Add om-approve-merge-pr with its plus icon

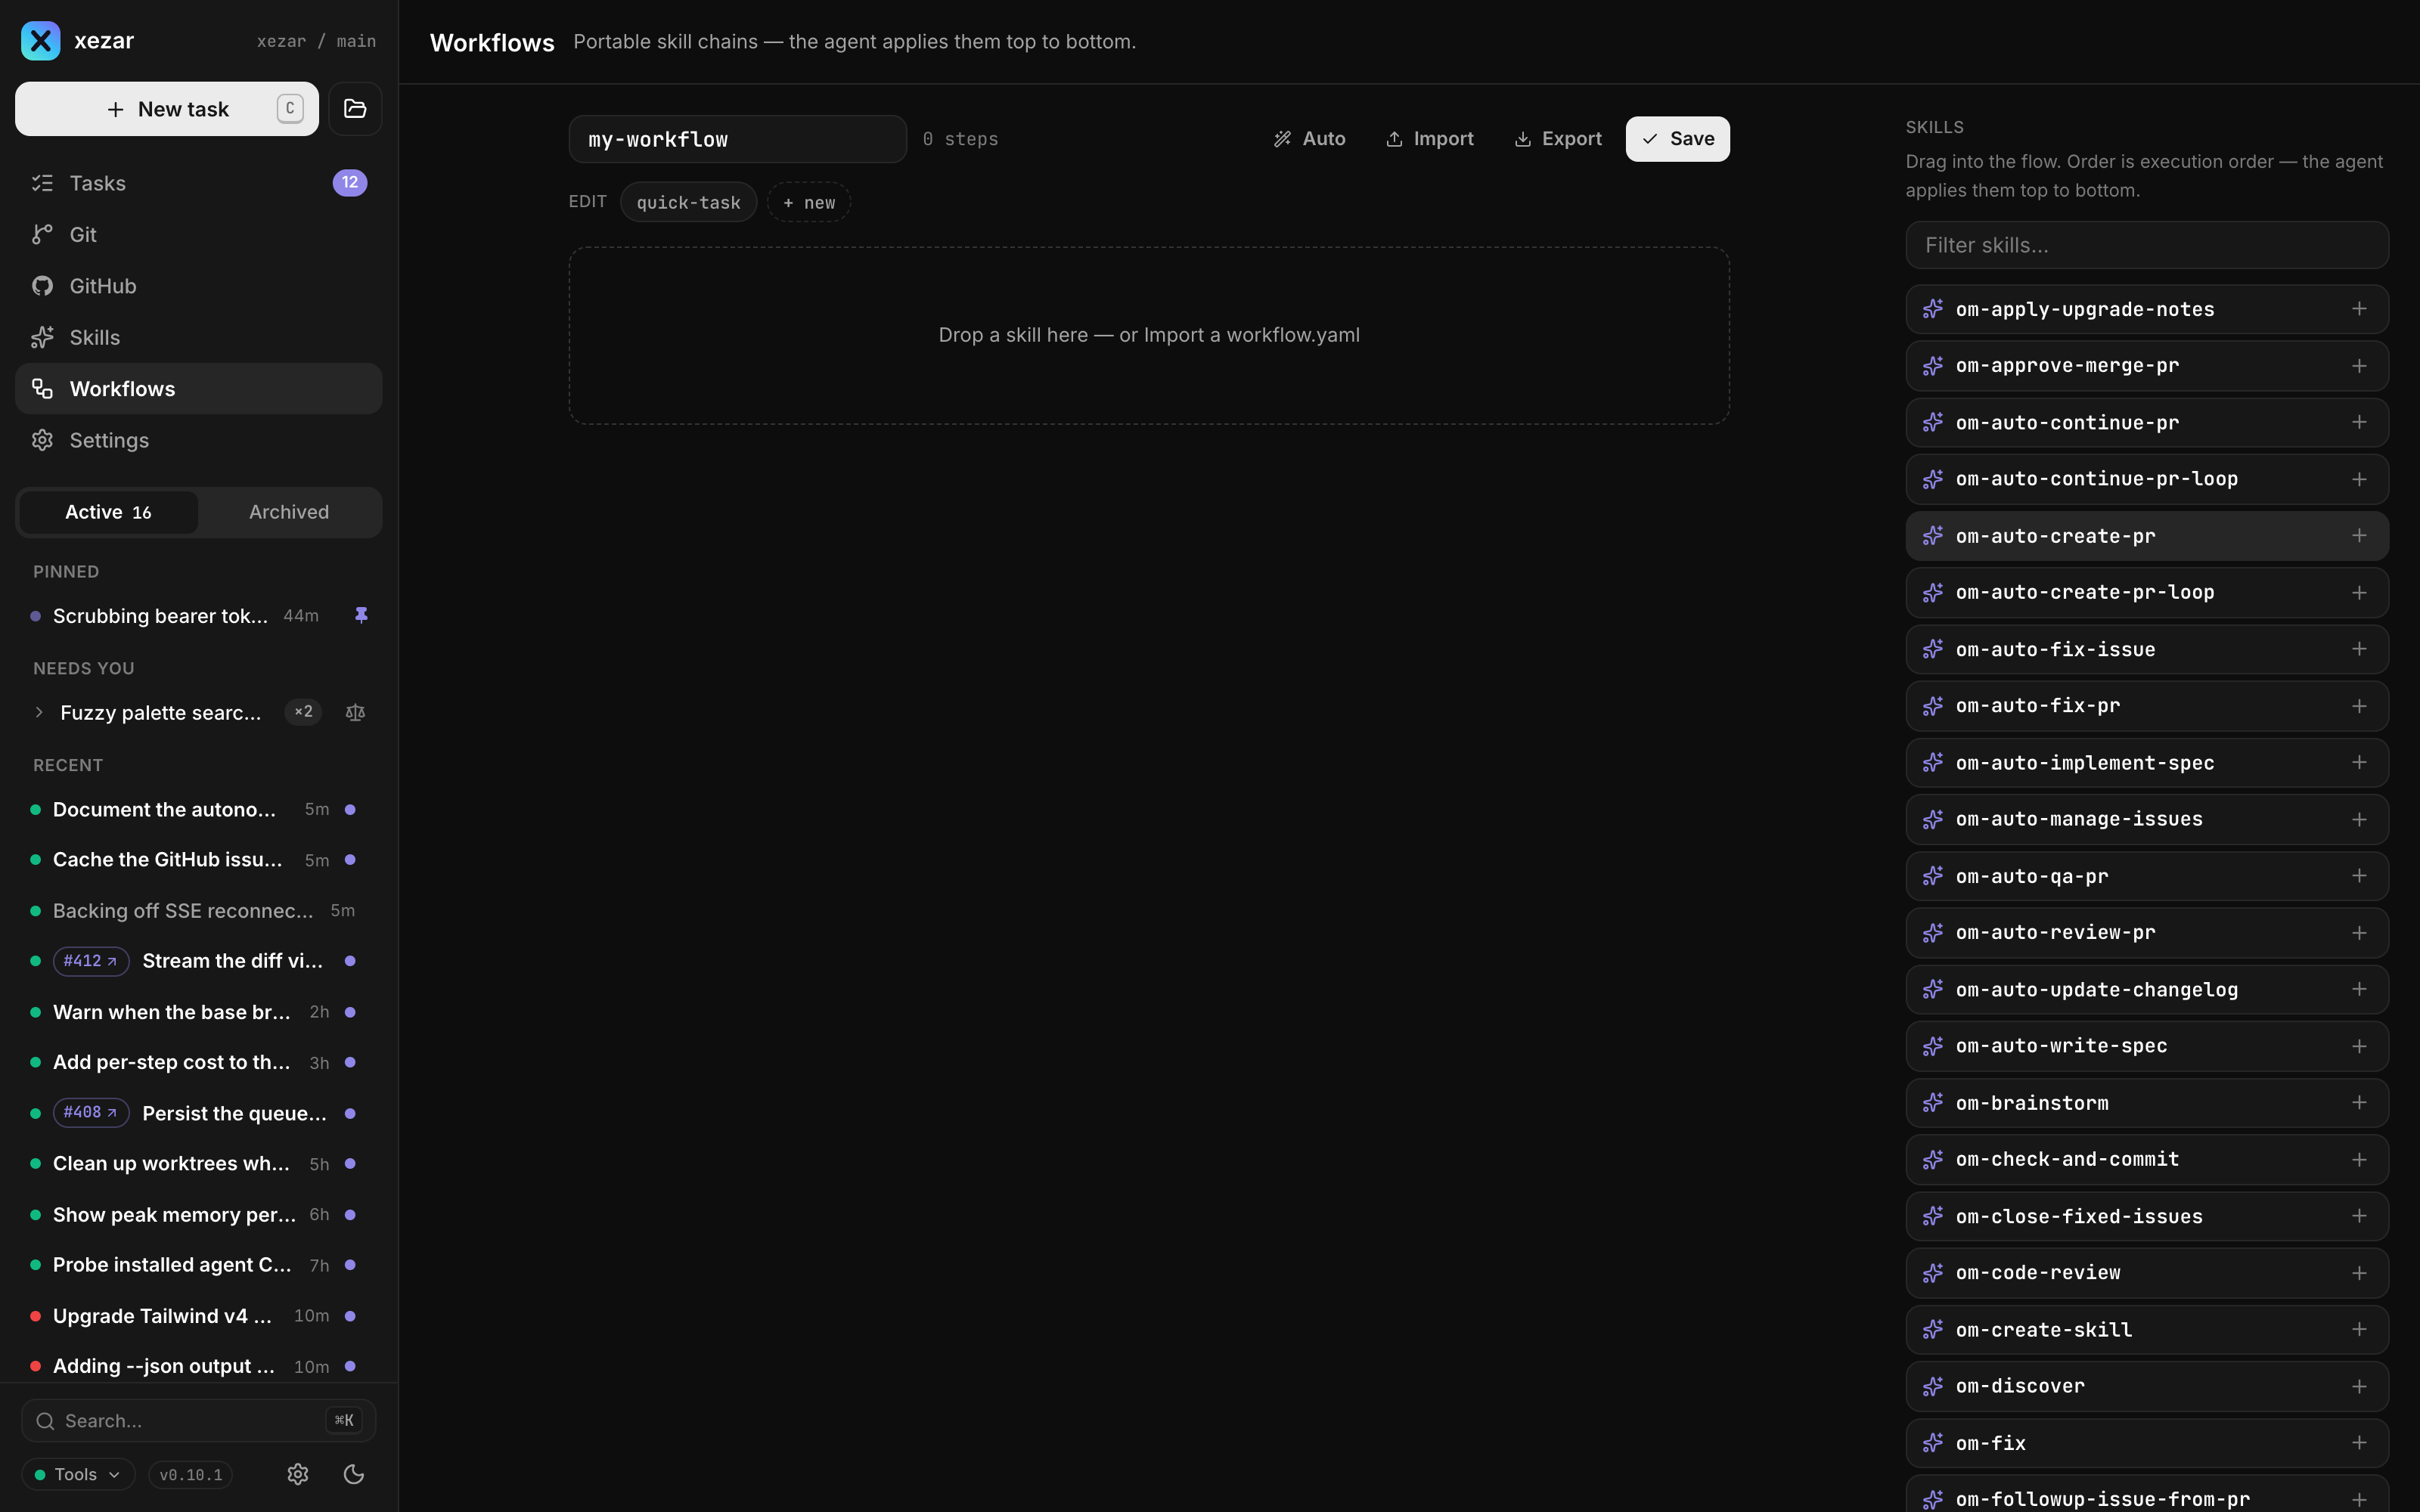pyautogui.click(x=2359, y=366)
